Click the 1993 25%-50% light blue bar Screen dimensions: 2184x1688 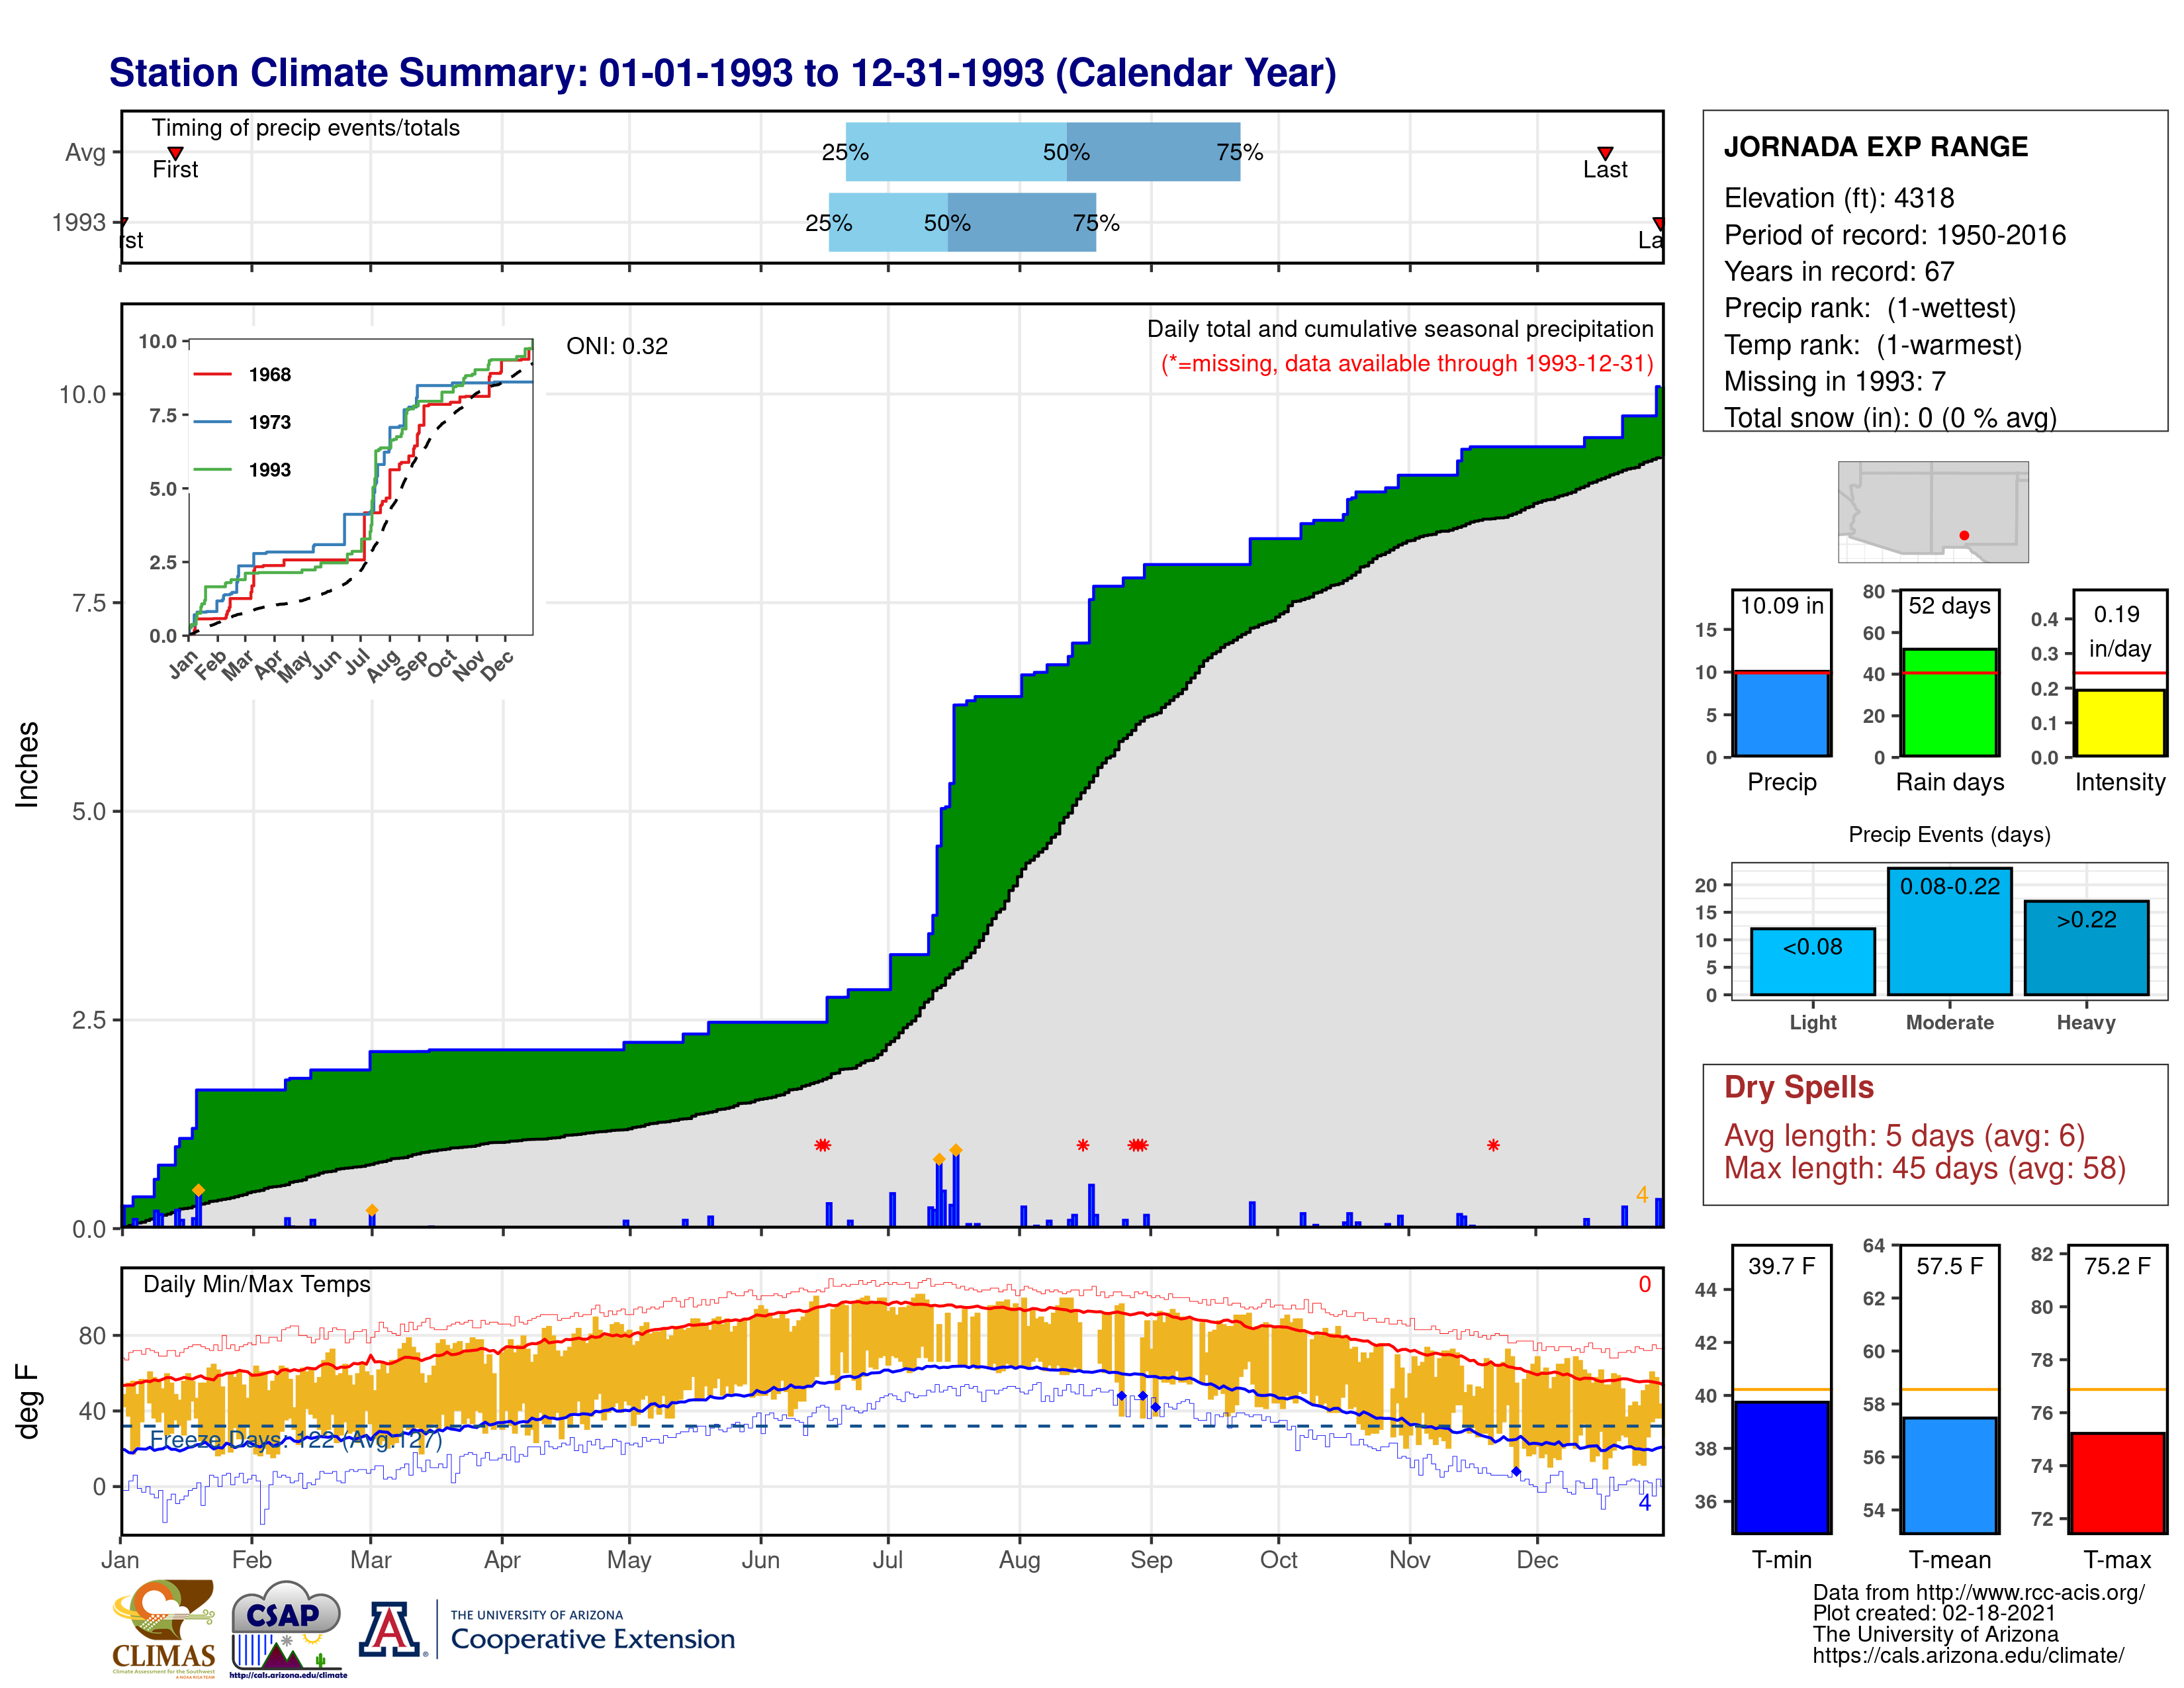pos(888,222)
